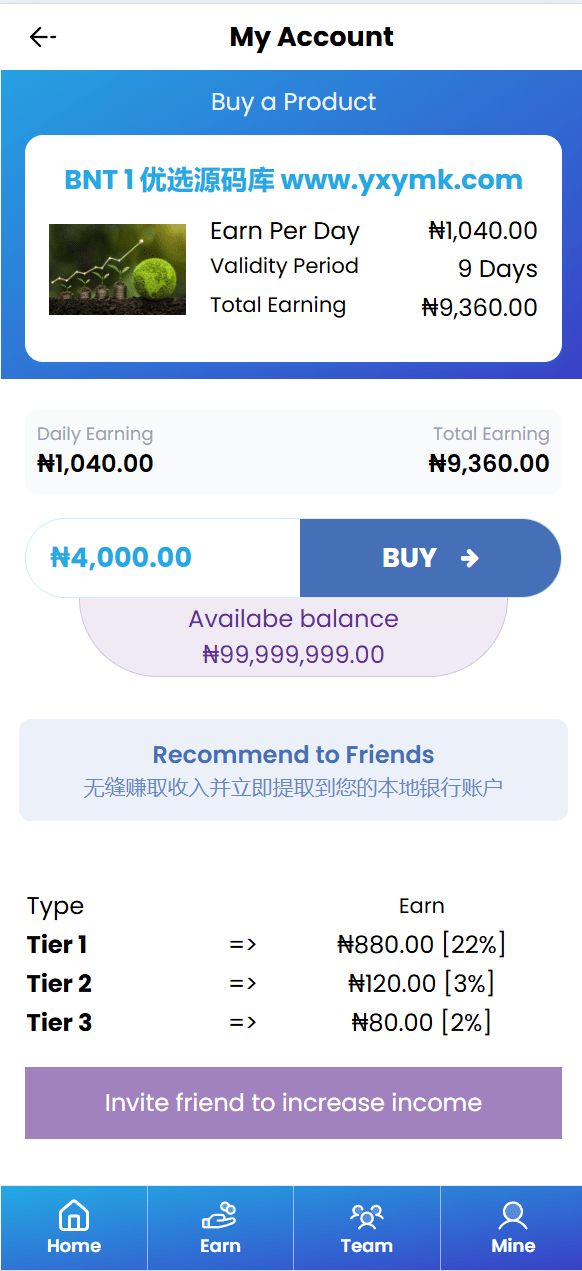Tap the Available balance ₦99,999,999.00 panel
This screenshot has width=582, height=1271.
(x=293, y=637)
